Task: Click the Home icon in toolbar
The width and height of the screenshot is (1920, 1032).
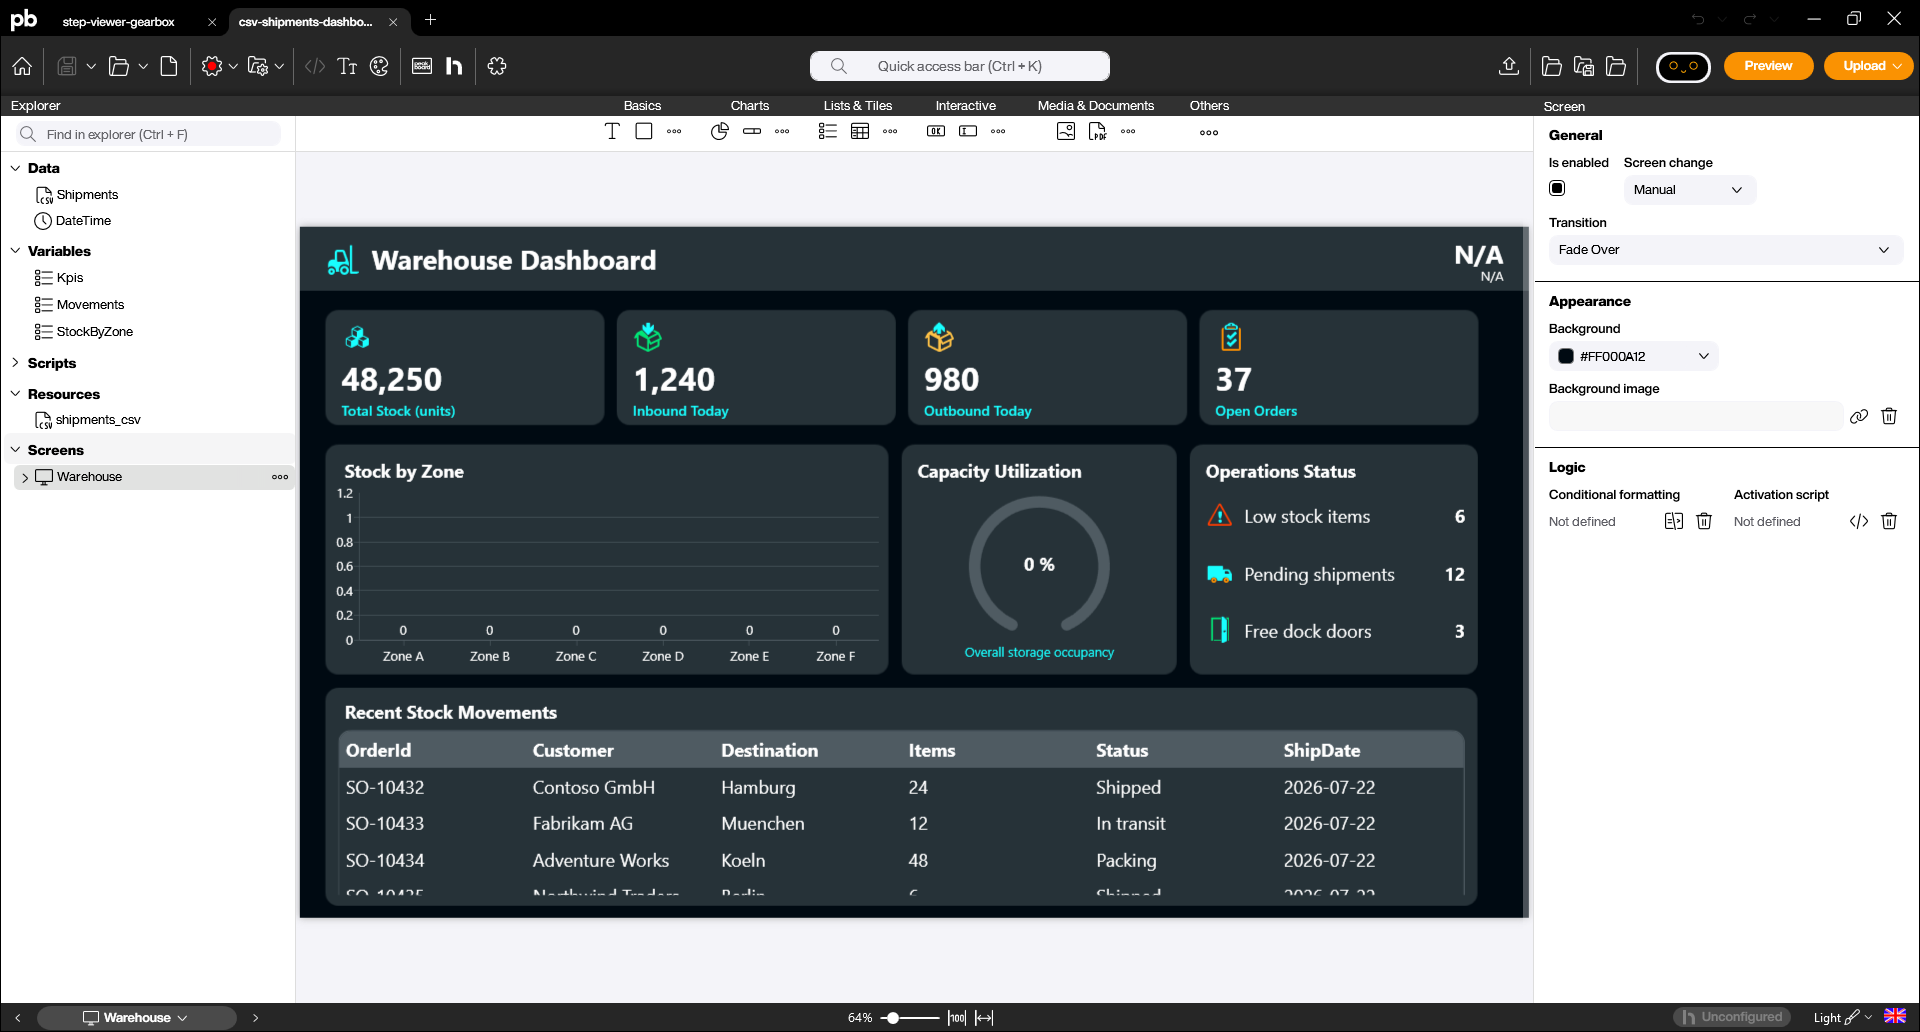Action: pyautogui.click(x=22, y=66)
